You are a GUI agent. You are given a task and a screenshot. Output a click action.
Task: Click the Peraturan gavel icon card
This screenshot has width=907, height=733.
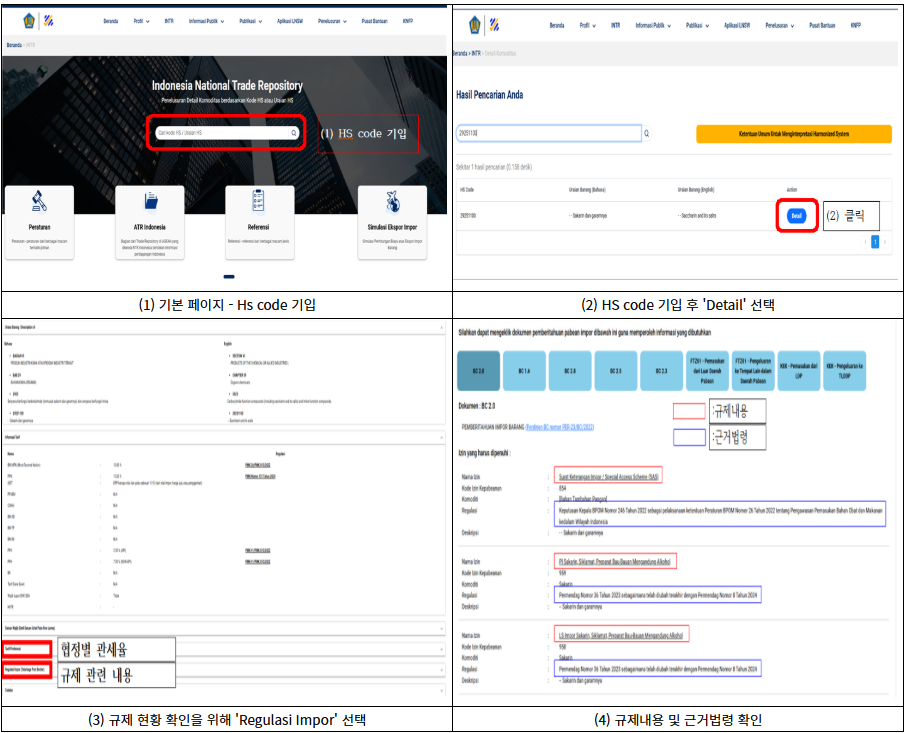click(x=39, y=222)
